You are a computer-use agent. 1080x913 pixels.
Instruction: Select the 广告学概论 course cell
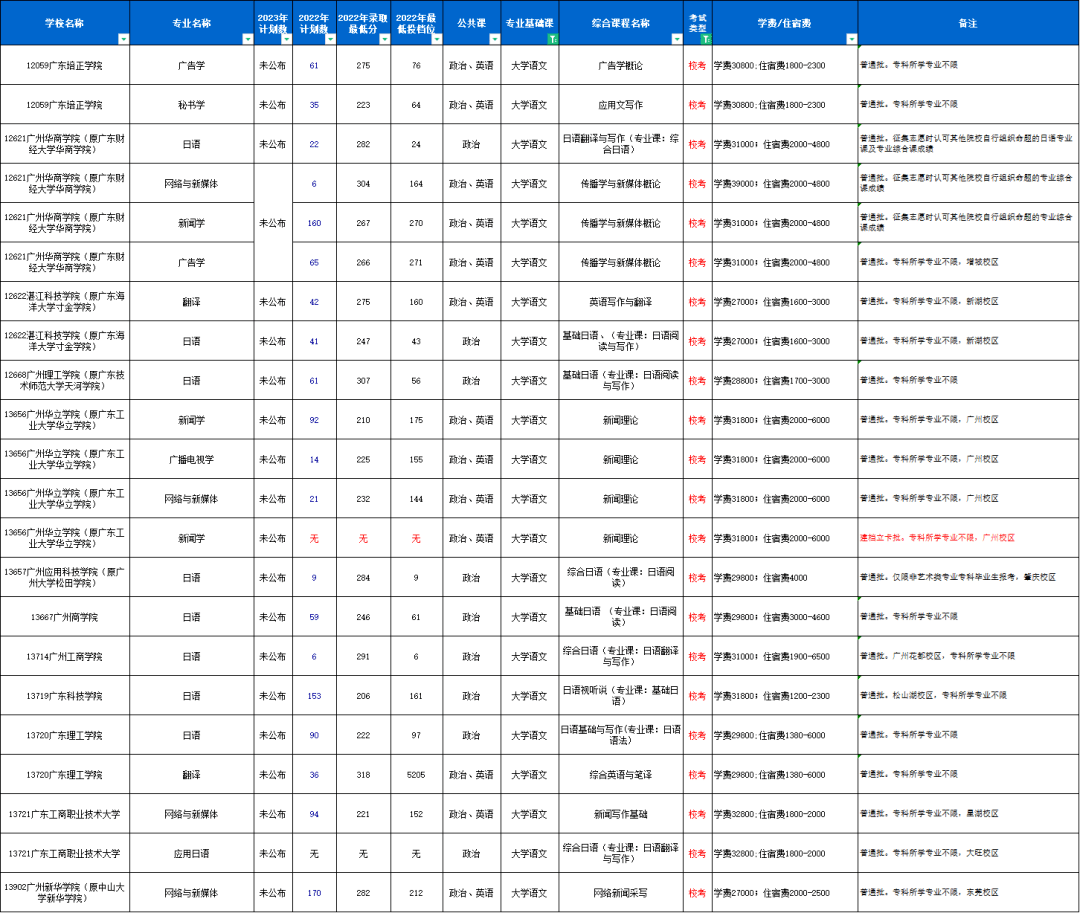[x=621, y=65]
